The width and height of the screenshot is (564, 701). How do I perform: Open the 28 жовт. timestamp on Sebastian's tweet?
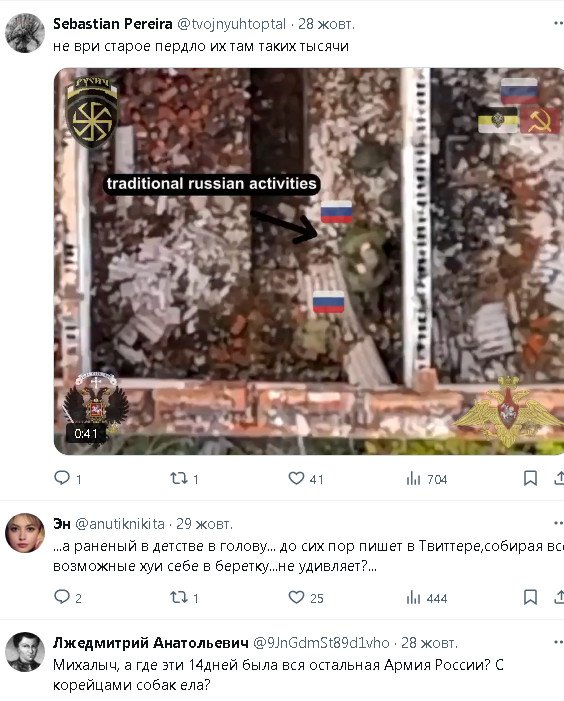click(x=326, y=24)
